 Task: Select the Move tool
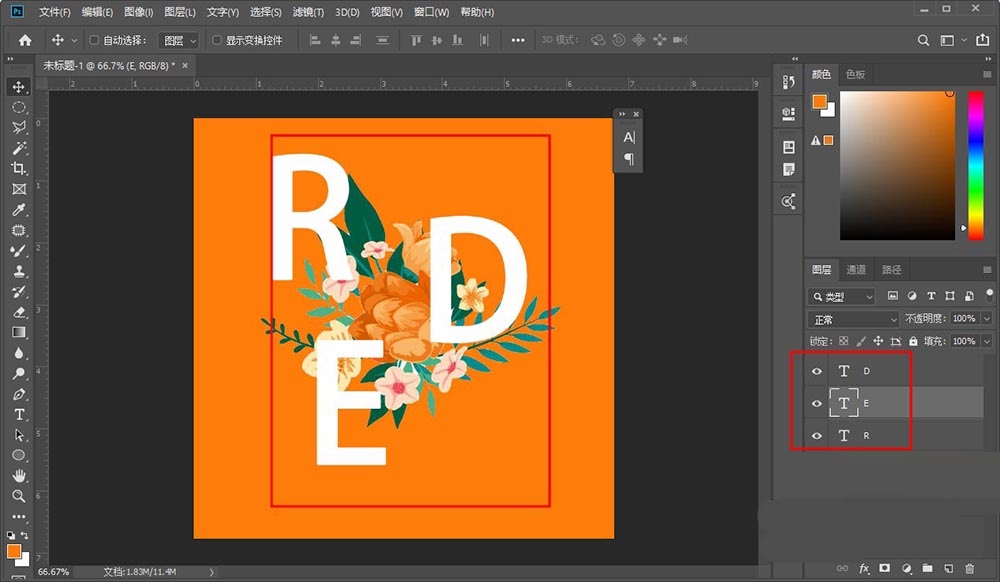tap(18, 87)
